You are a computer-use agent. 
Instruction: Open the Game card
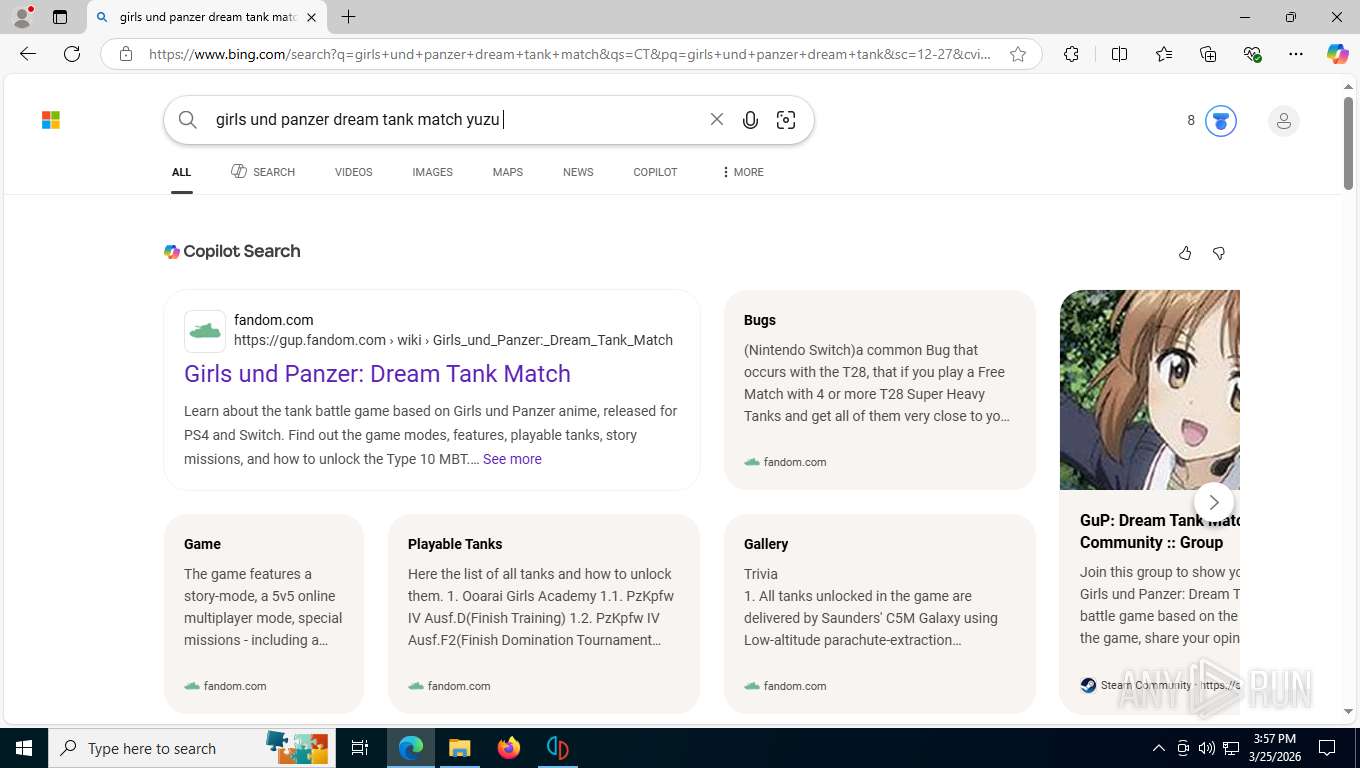pos(264,614)
